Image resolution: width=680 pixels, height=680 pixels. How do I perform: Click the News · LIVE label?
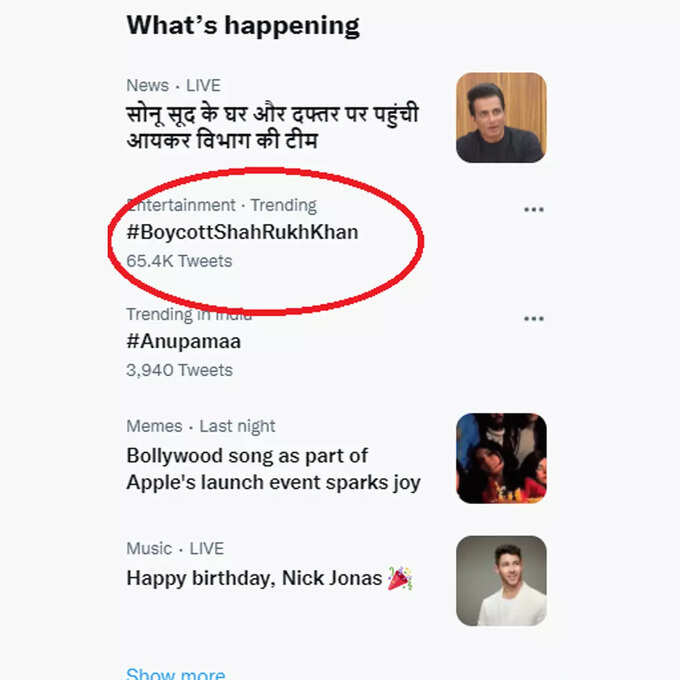[173, 85]
